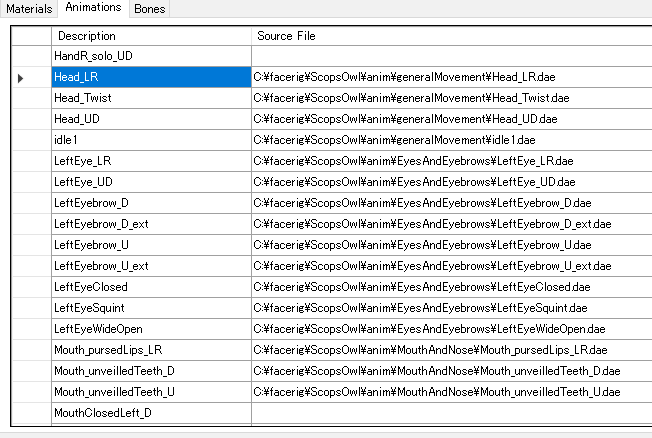
Task: Open the Animations tab
Action: (x=92, y=8)
